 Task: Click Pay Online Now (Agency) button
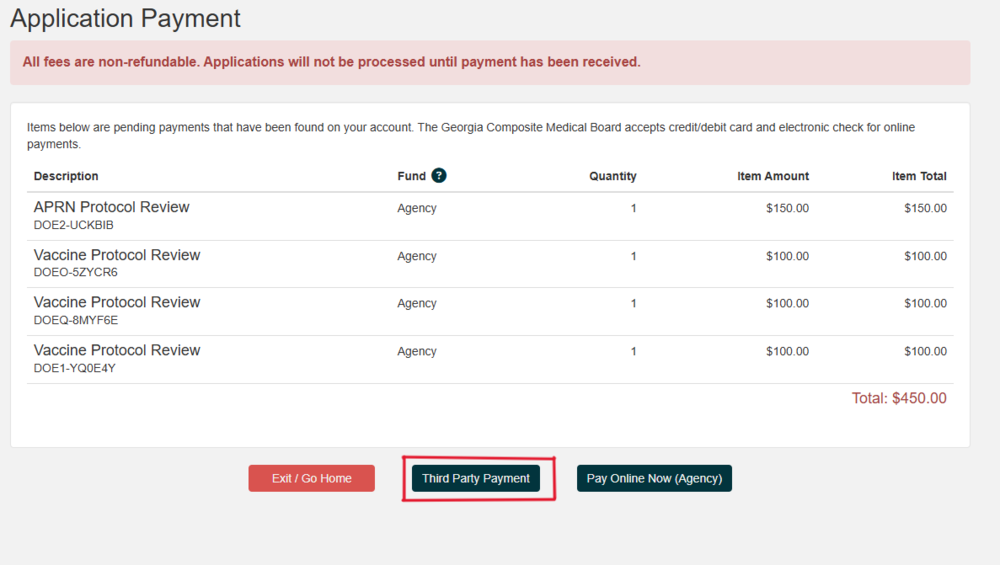click(x=654, y=478)
